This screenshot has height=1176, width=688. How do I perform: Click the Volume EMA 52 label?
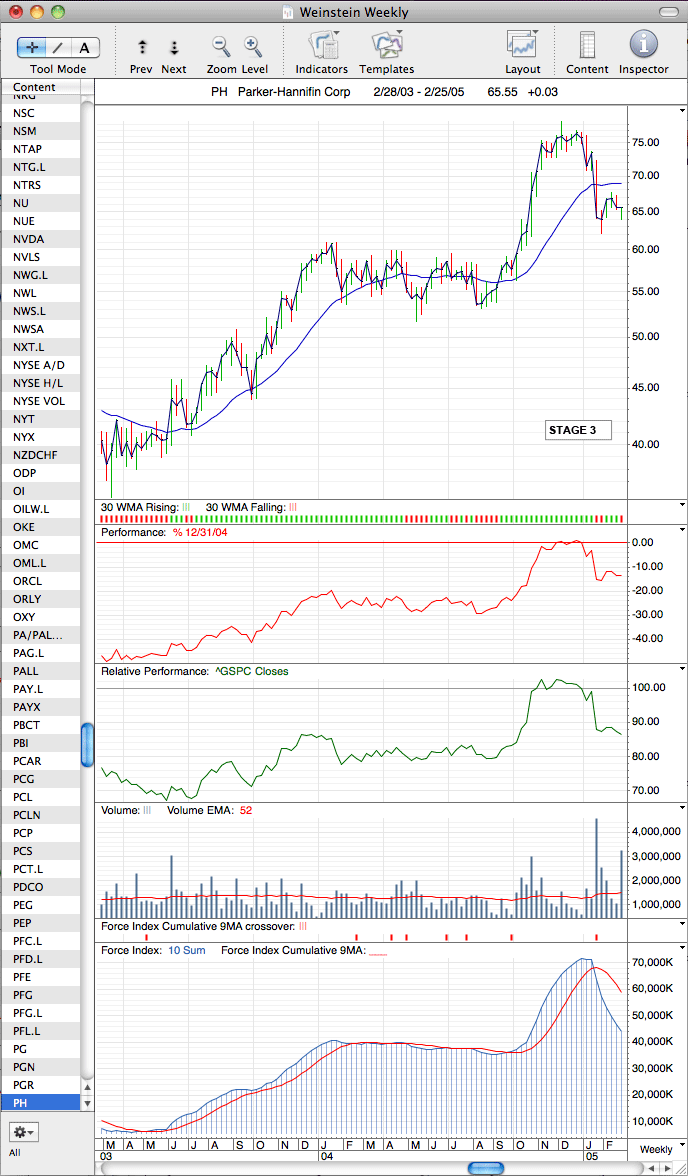[x=209, y=811]
